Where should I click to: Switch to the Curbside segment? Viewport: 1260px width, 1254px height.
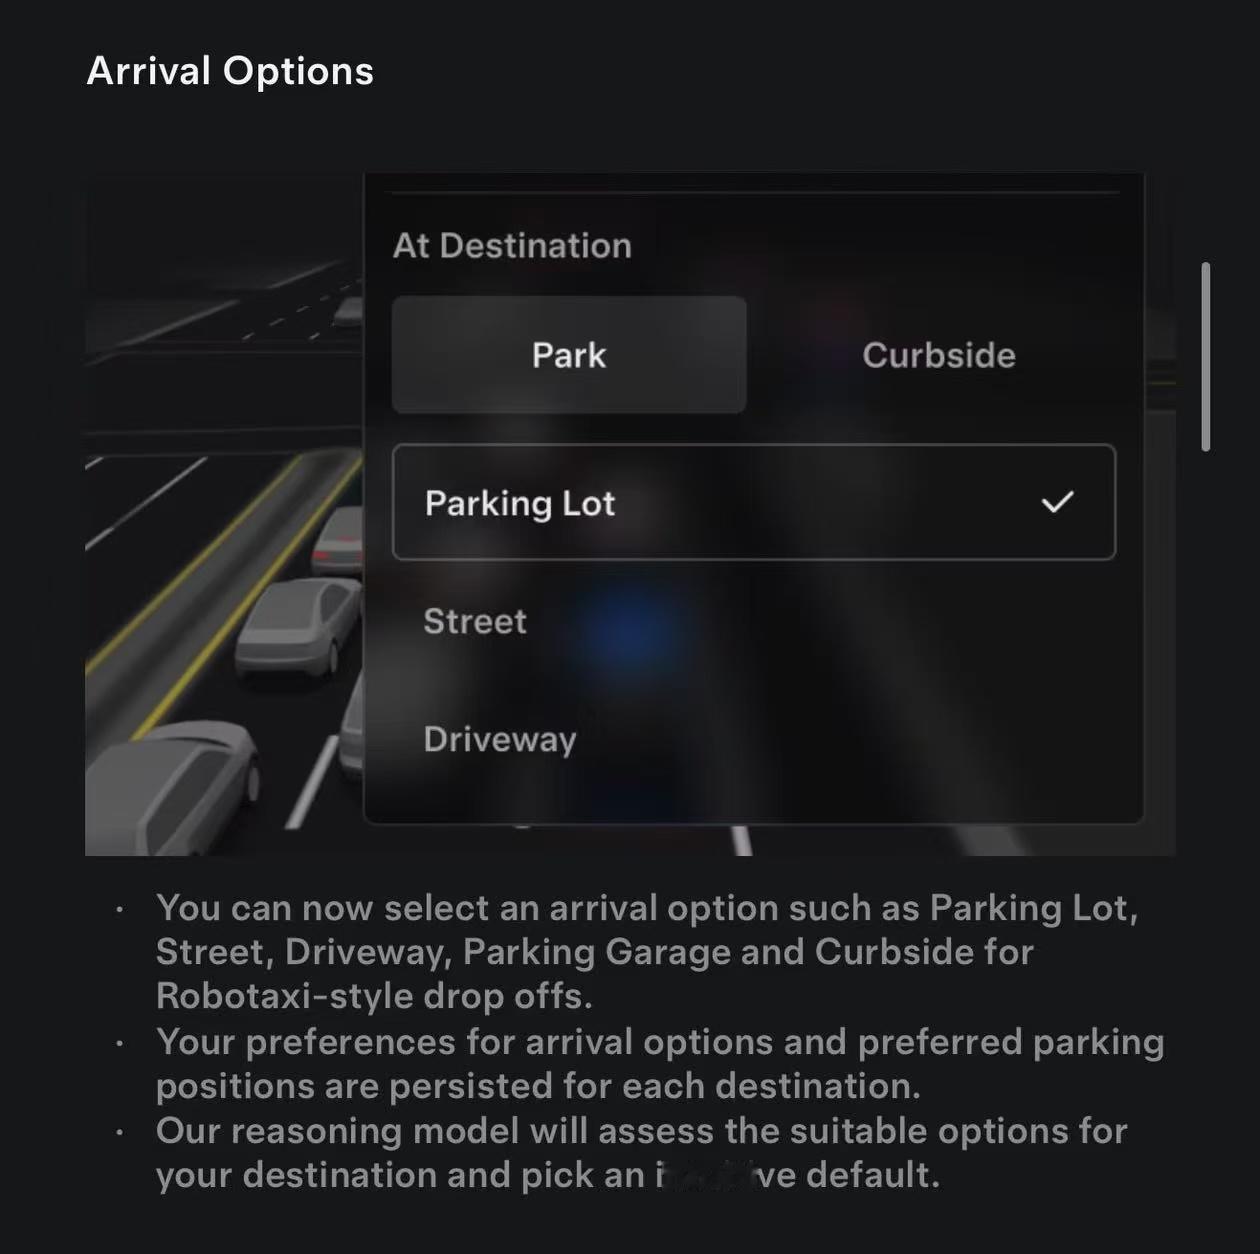938,355
